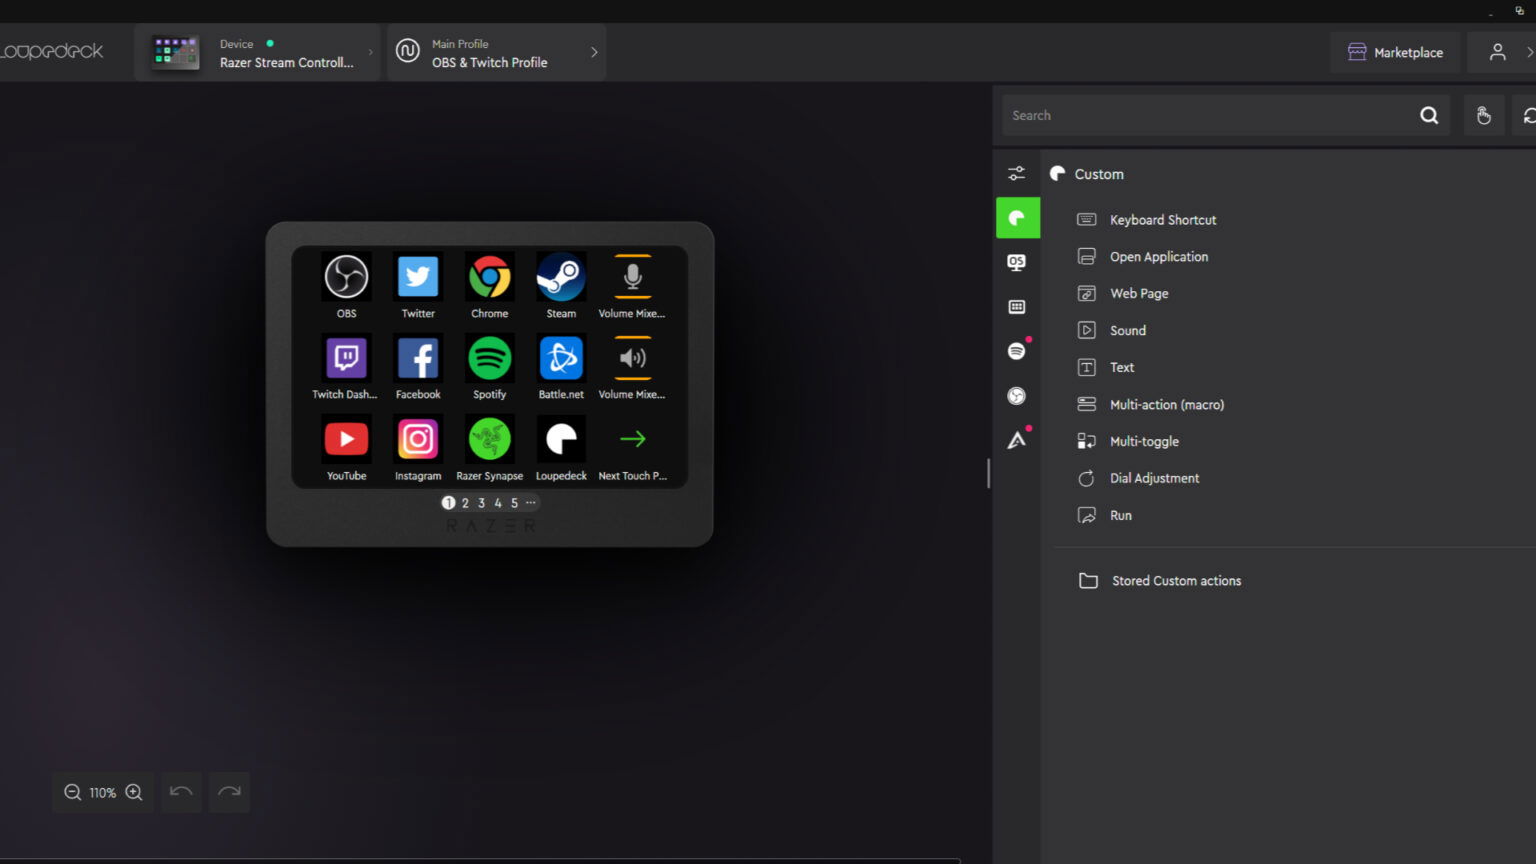Viewport: 1536px width, 864px height.
Task: Click the refresh icon near the search bar
Action: [1528, 114]
